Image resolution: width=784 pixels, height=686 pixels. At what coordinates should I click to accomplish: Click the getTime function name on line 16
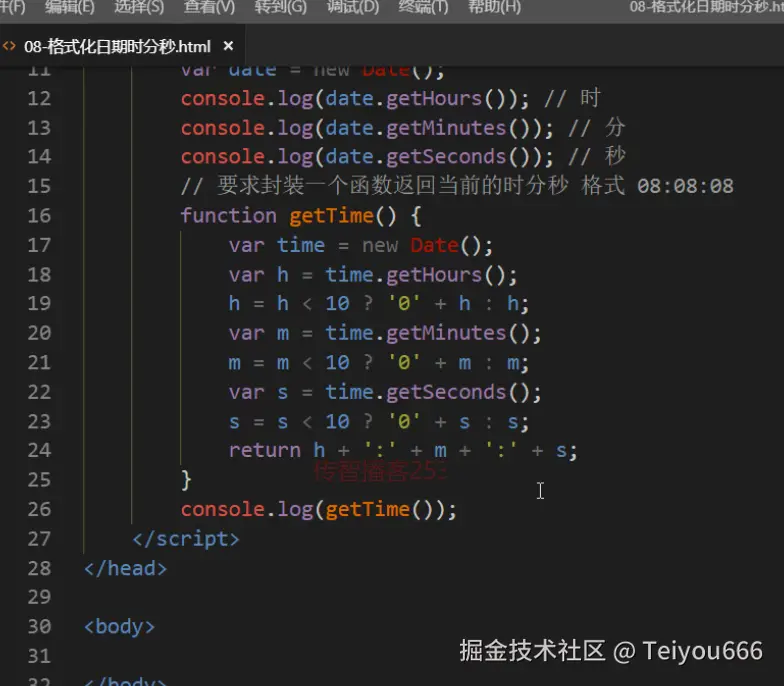331,216
